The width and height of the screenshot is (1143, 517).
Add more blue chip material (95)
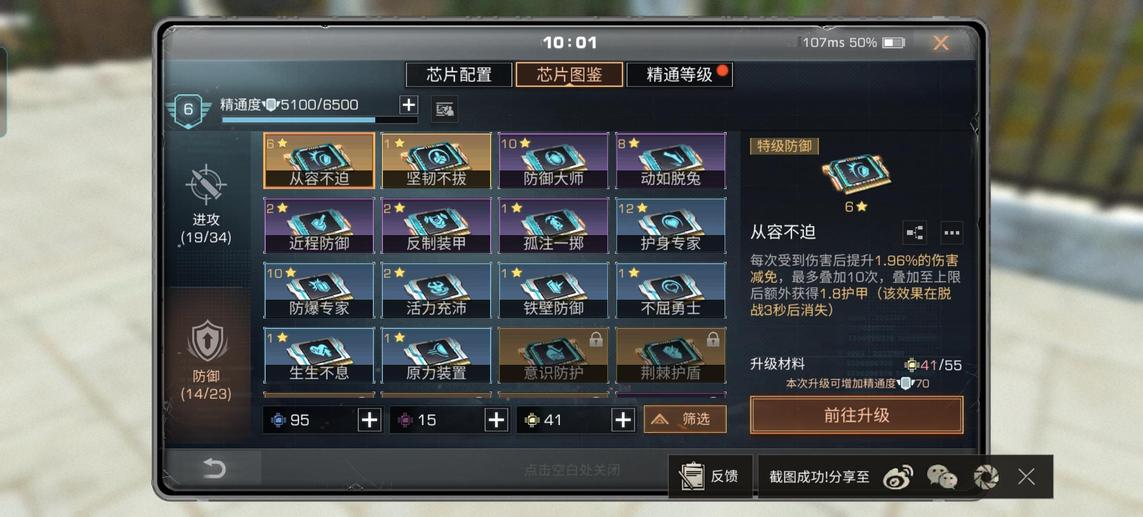[370, 420]
